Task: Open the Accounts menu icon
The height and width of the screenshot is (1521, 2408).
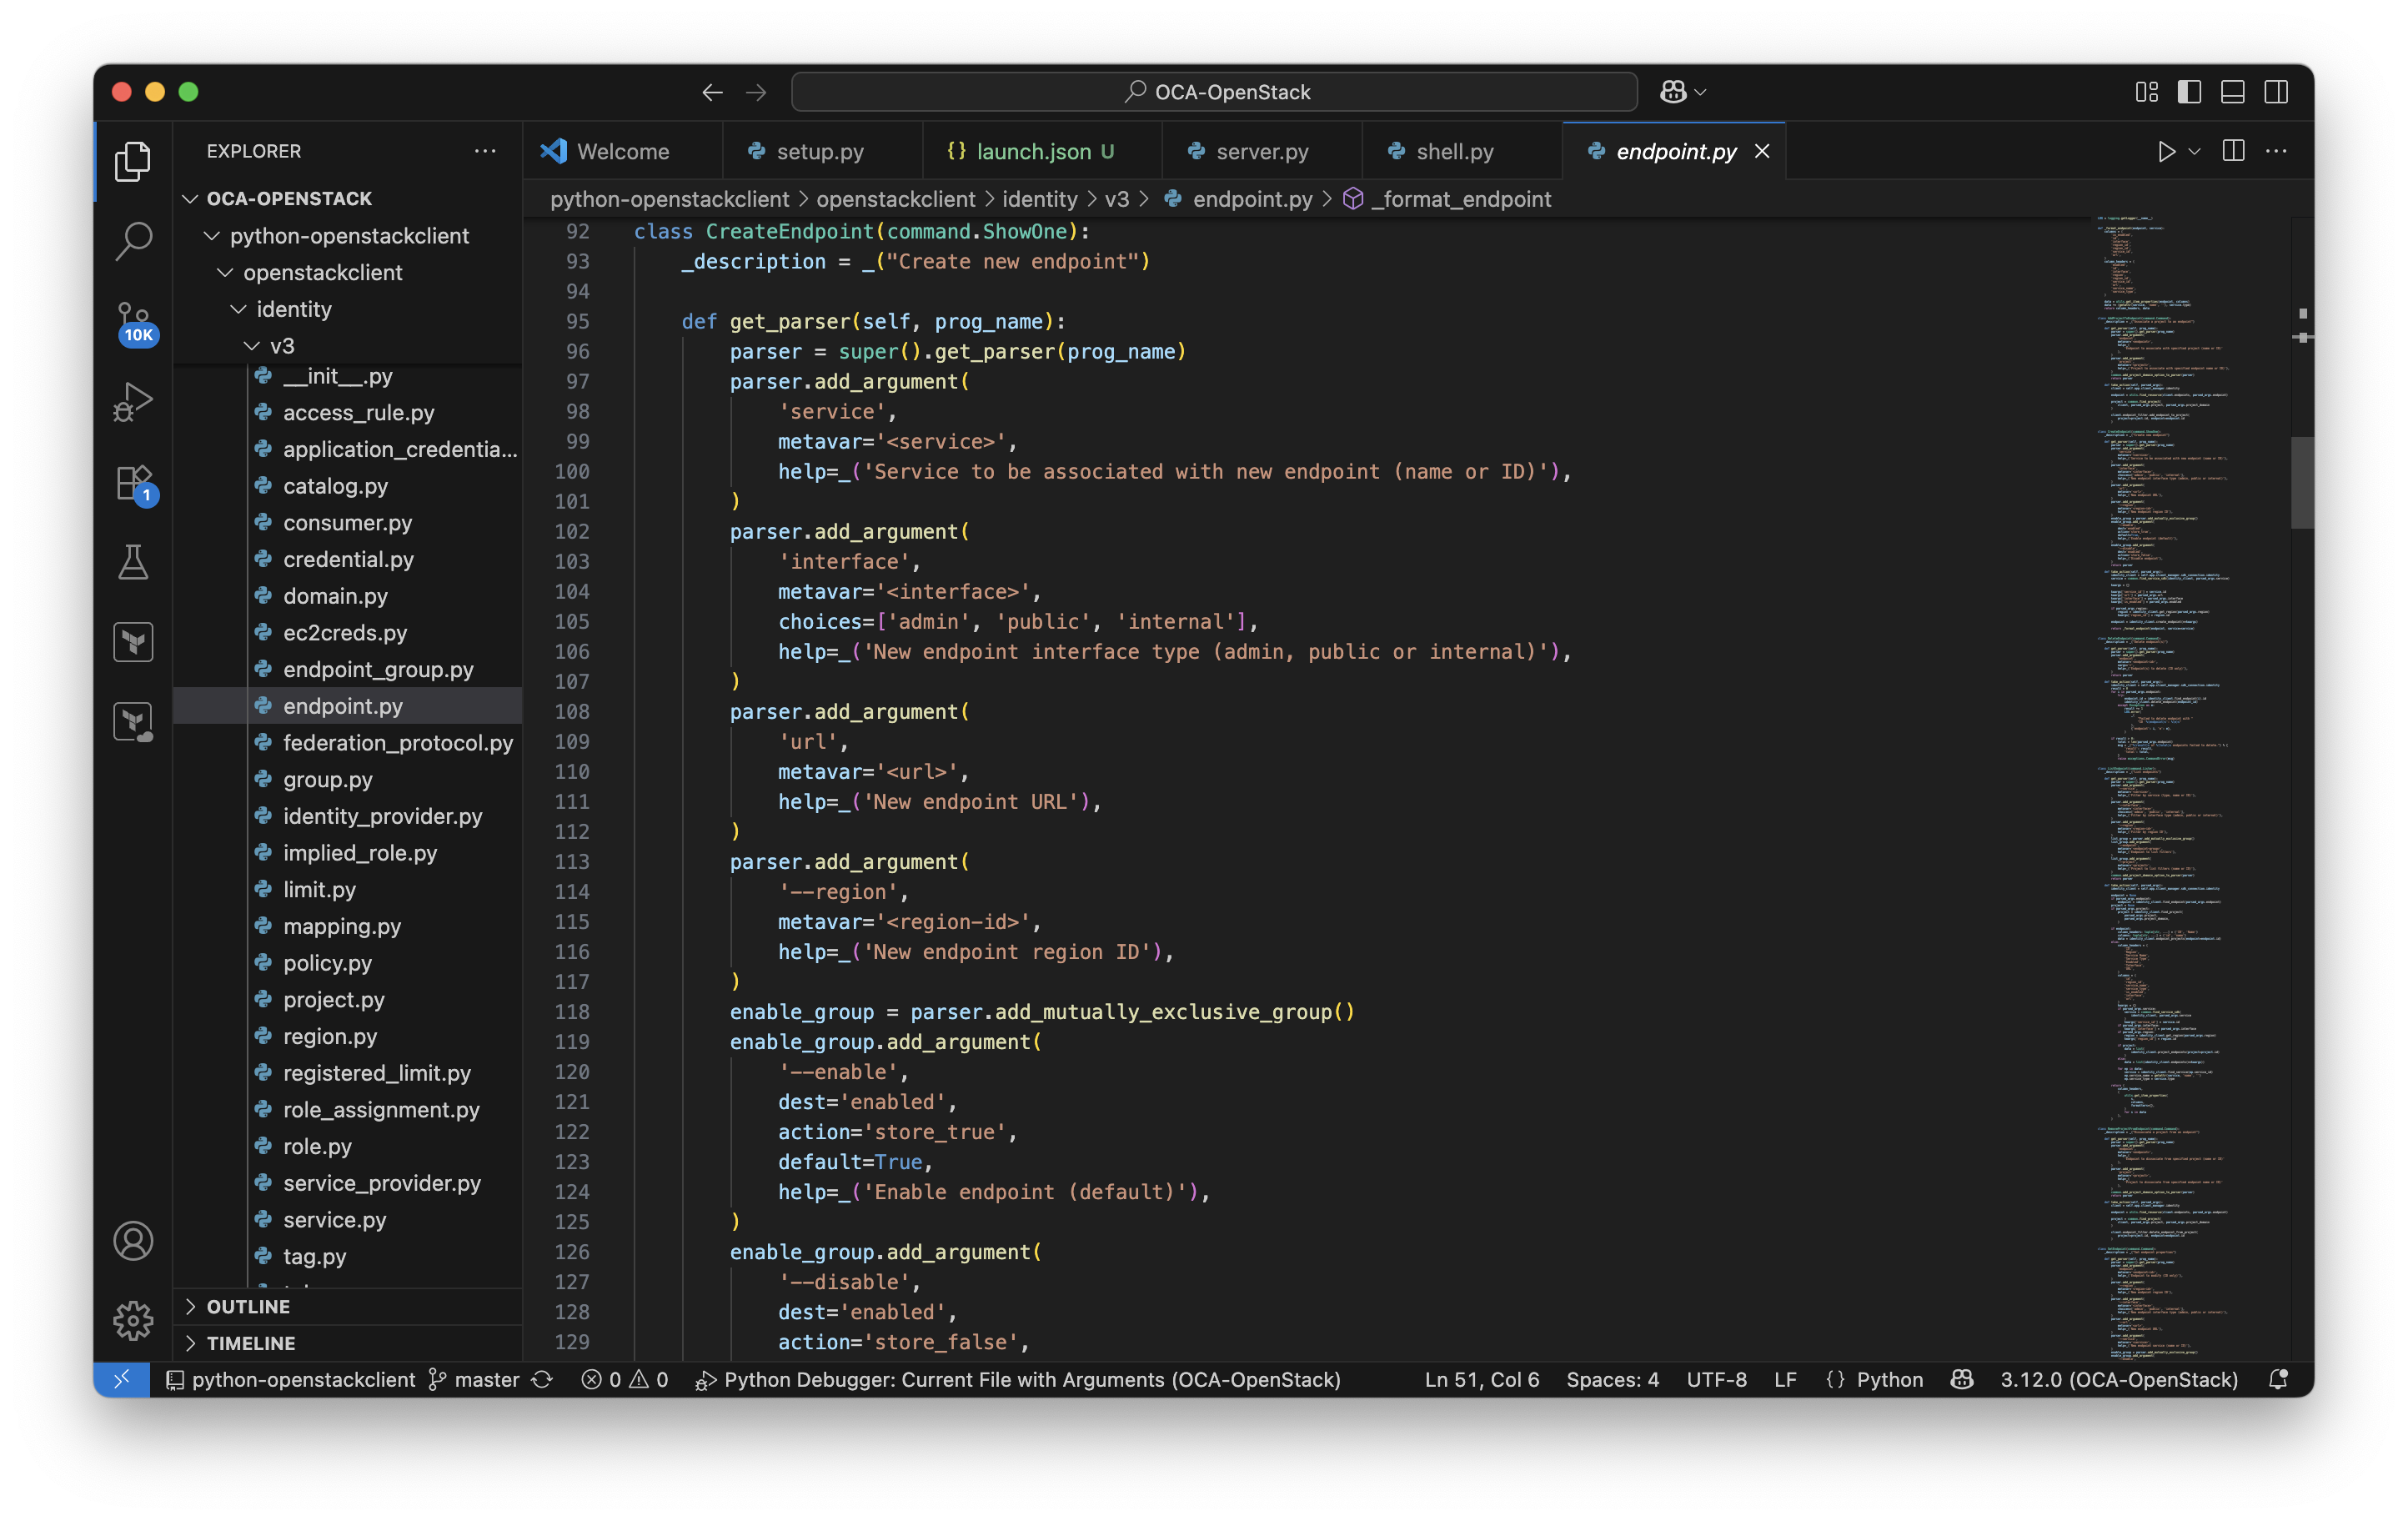Action: [x=133, y=1240]
